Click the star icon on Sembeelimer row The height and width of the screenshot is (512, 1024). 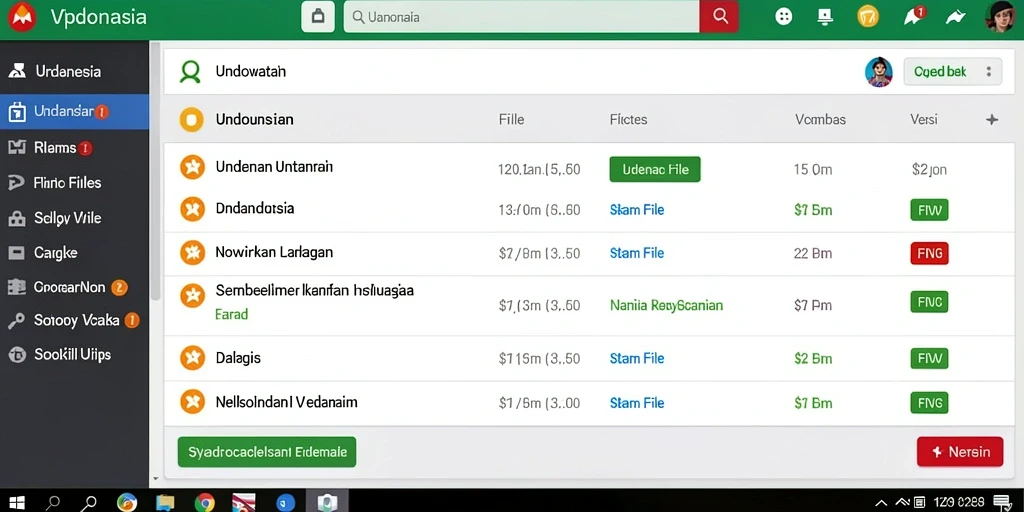[x=192, y=296]
